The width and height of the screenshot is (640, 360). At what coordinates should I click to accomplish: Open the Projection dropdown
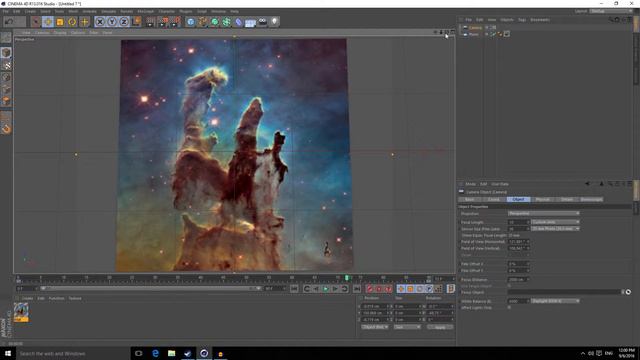[543, 213]
